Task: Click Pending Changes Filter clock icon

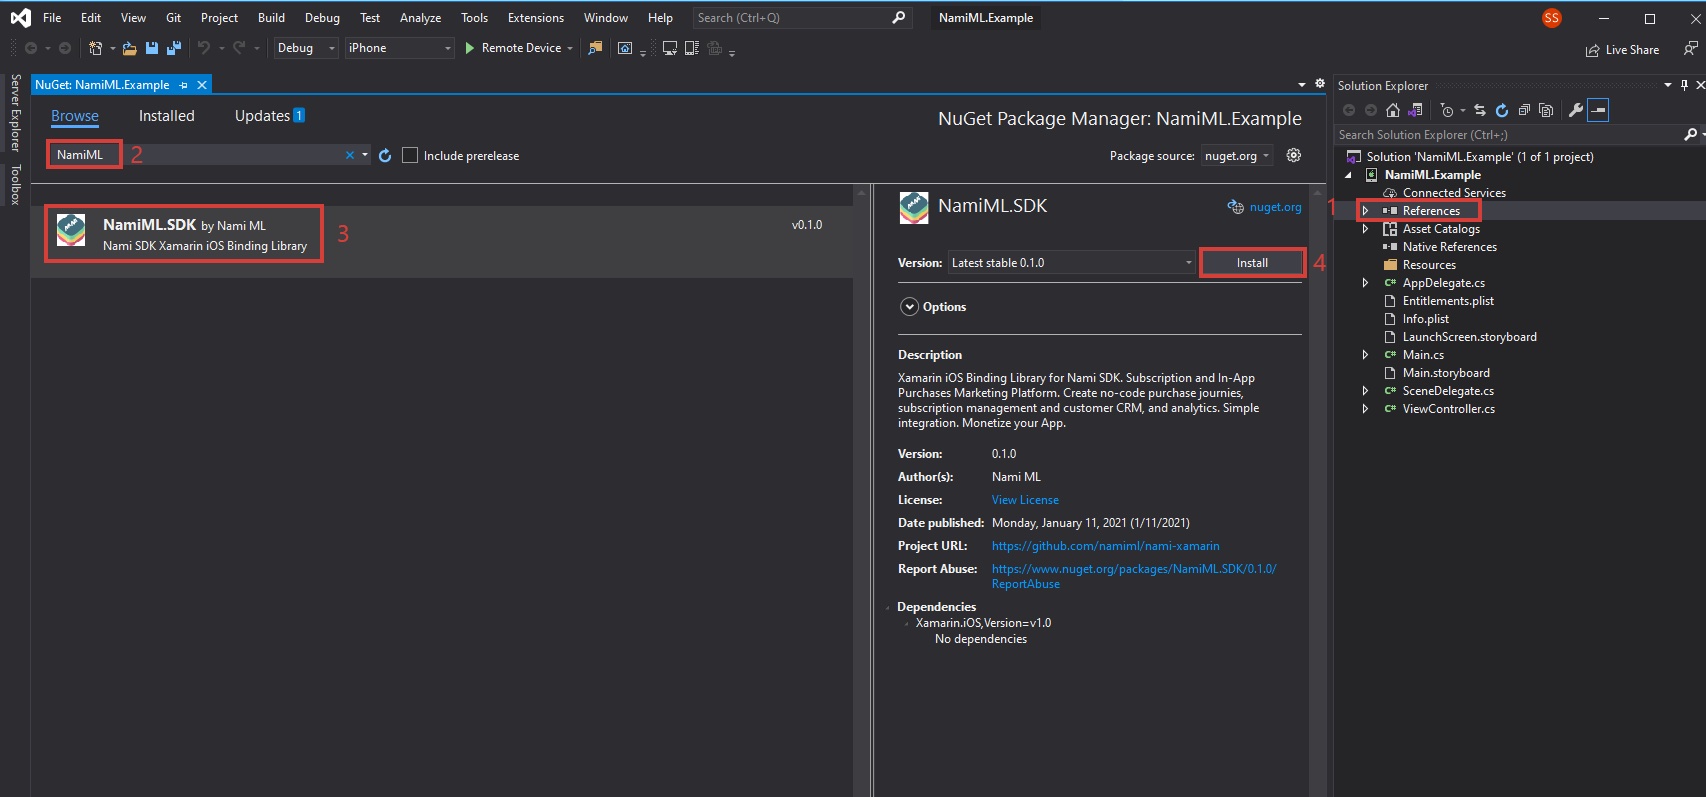Action: click(1447, 110)
